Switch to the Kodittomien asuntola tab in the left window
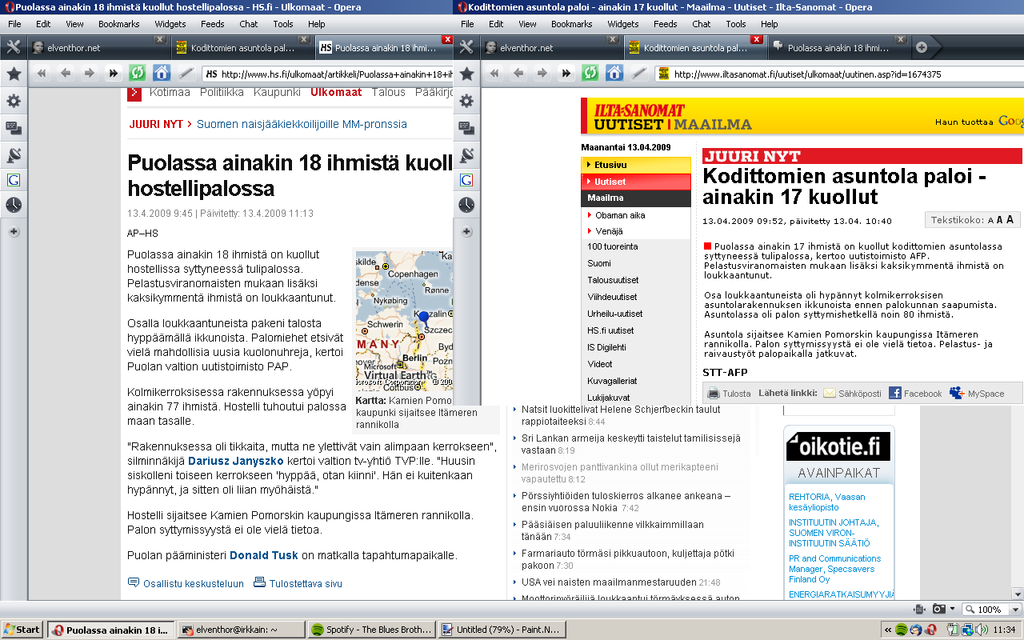The image size is (1024, 640). (242, 47)
